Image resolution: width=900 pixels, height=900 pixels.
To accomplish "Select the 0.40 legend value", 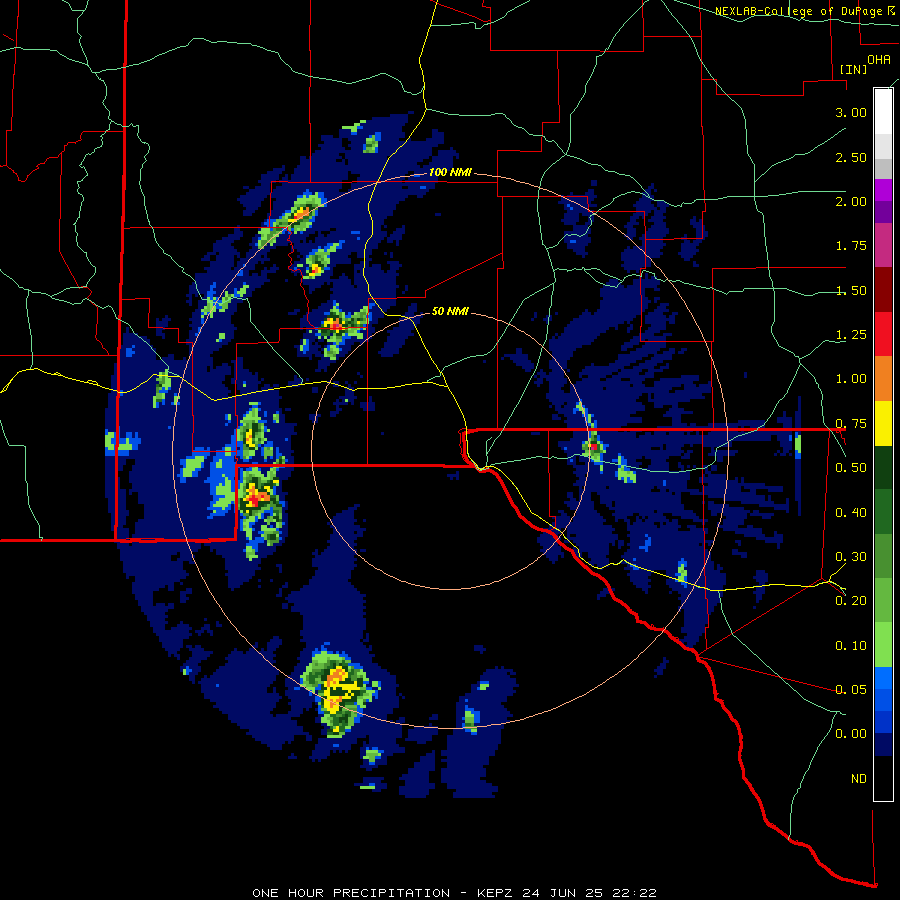I will point(851,513).
